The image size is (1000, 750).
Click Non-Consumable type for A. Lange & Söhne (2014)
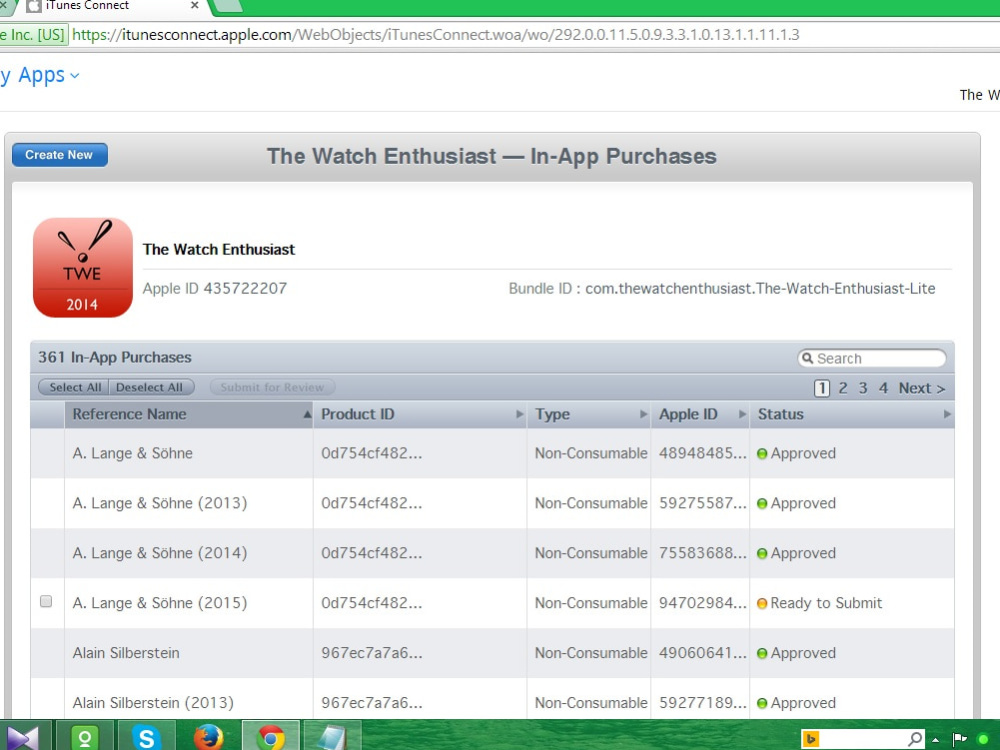pos(591,553)
